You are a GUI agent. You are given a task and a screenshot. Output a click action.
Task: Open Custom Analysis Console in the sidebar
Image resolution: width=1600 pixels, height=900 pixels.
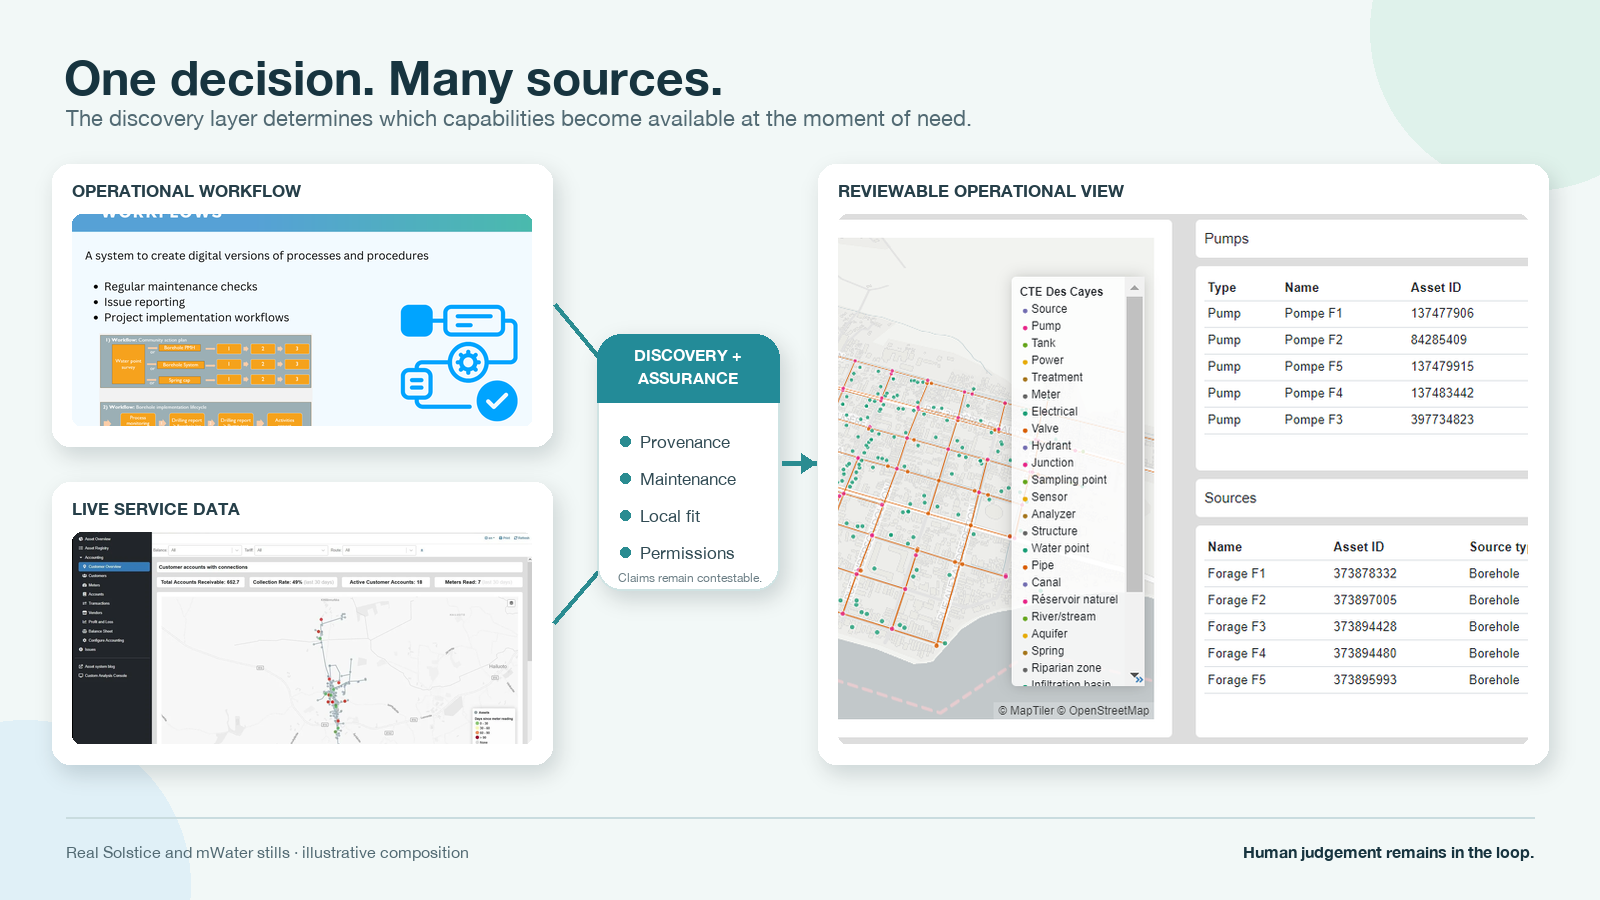point(102,676)
